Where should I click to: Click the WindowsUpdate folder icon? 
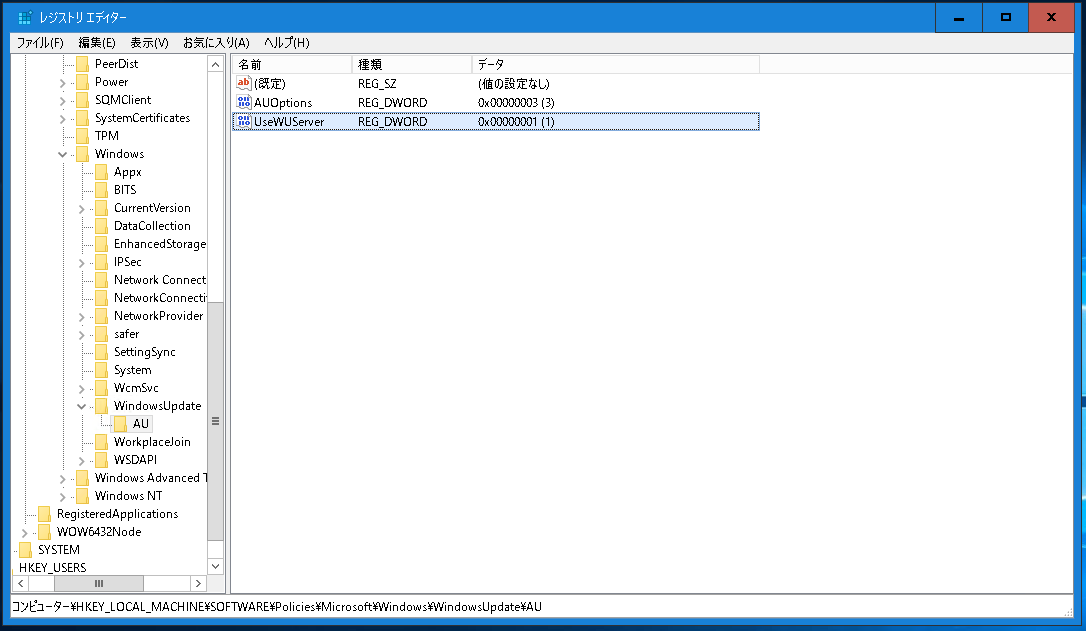coord(101,405)
